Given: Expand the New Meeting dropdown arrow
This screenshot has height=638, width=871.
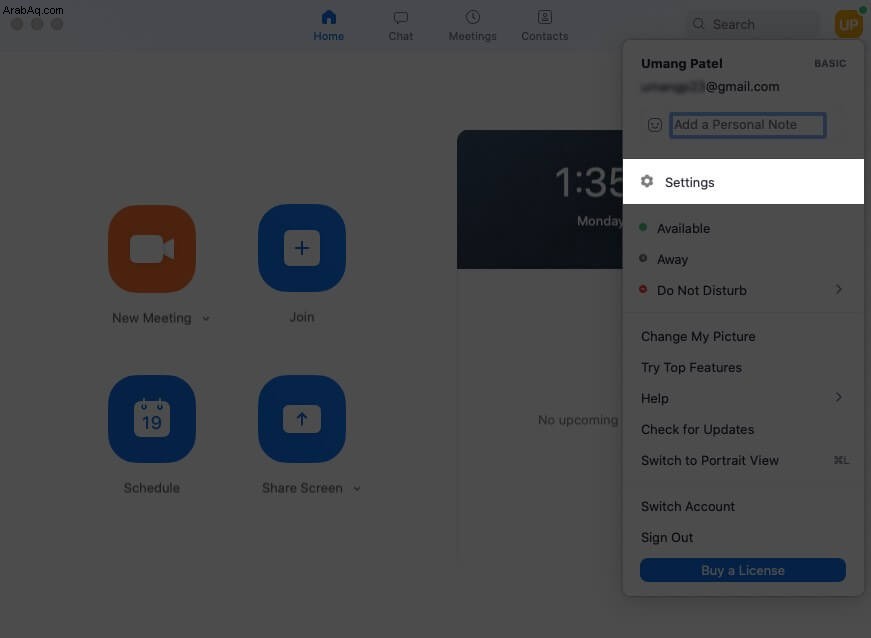Looking at the screenshot, I should (206, 319).
